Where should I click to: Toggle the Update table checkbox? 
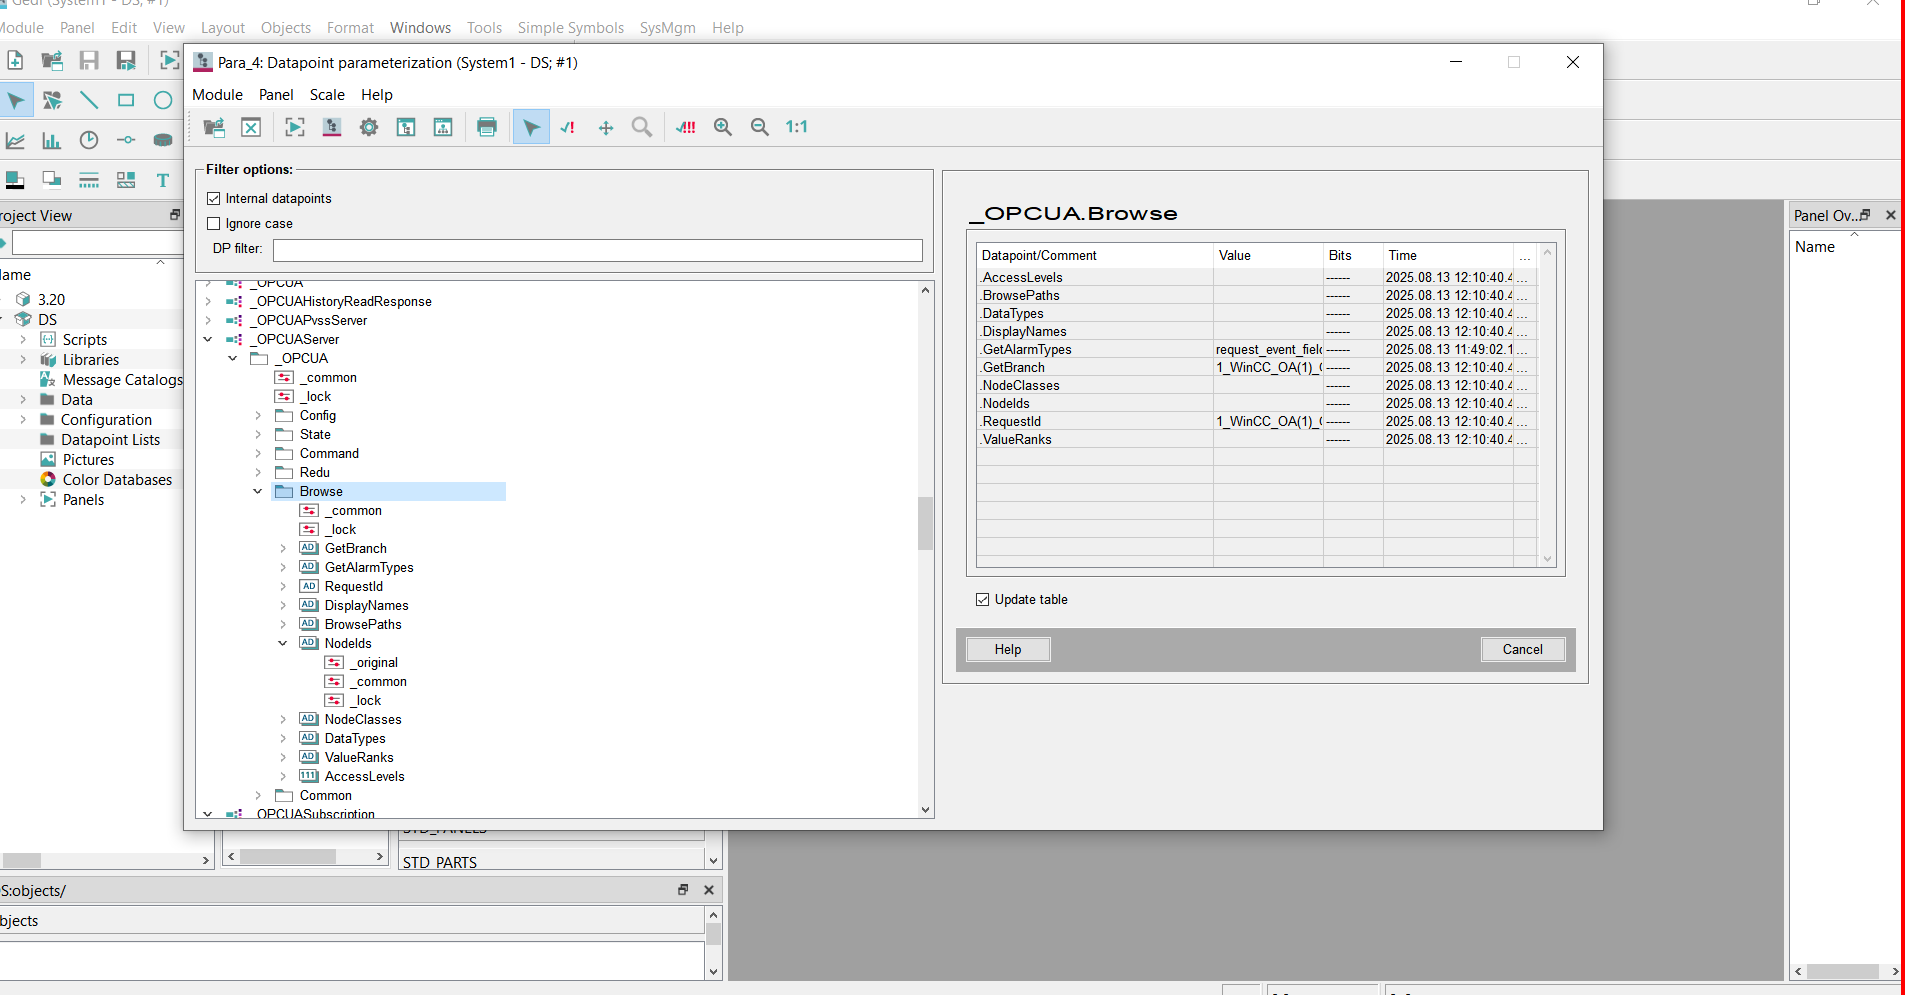tap(983, 600)
